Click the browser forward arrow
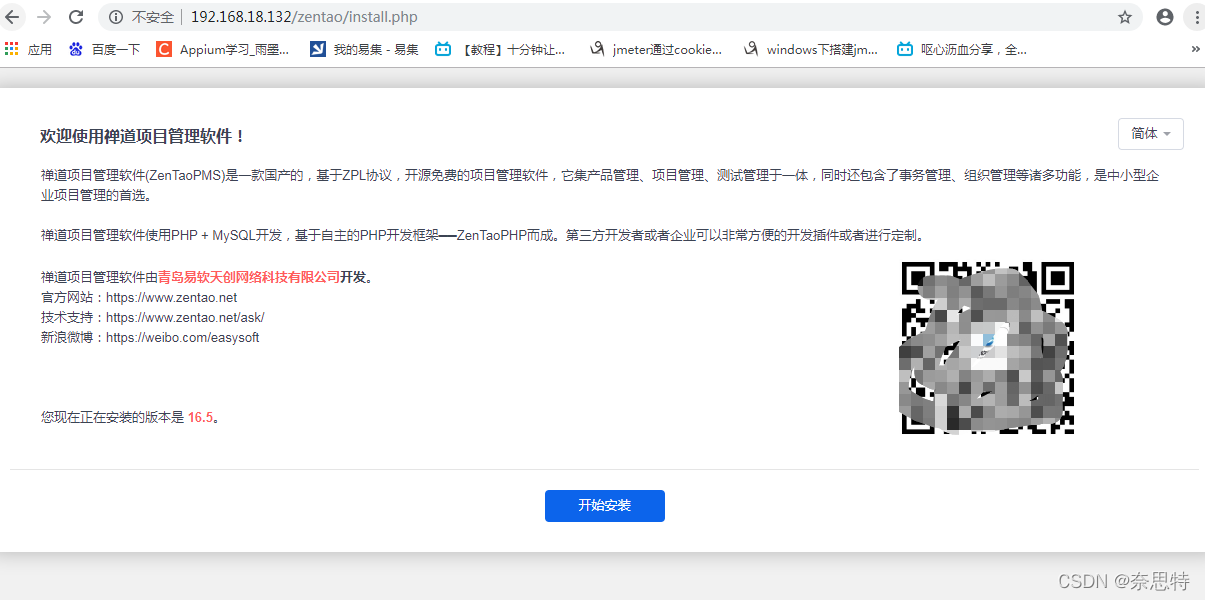 (44, 17)
